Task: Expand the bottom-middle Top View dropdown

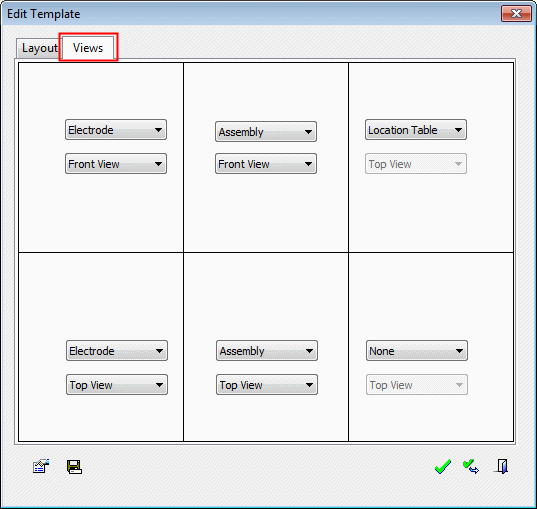Action: pos(267,385)
